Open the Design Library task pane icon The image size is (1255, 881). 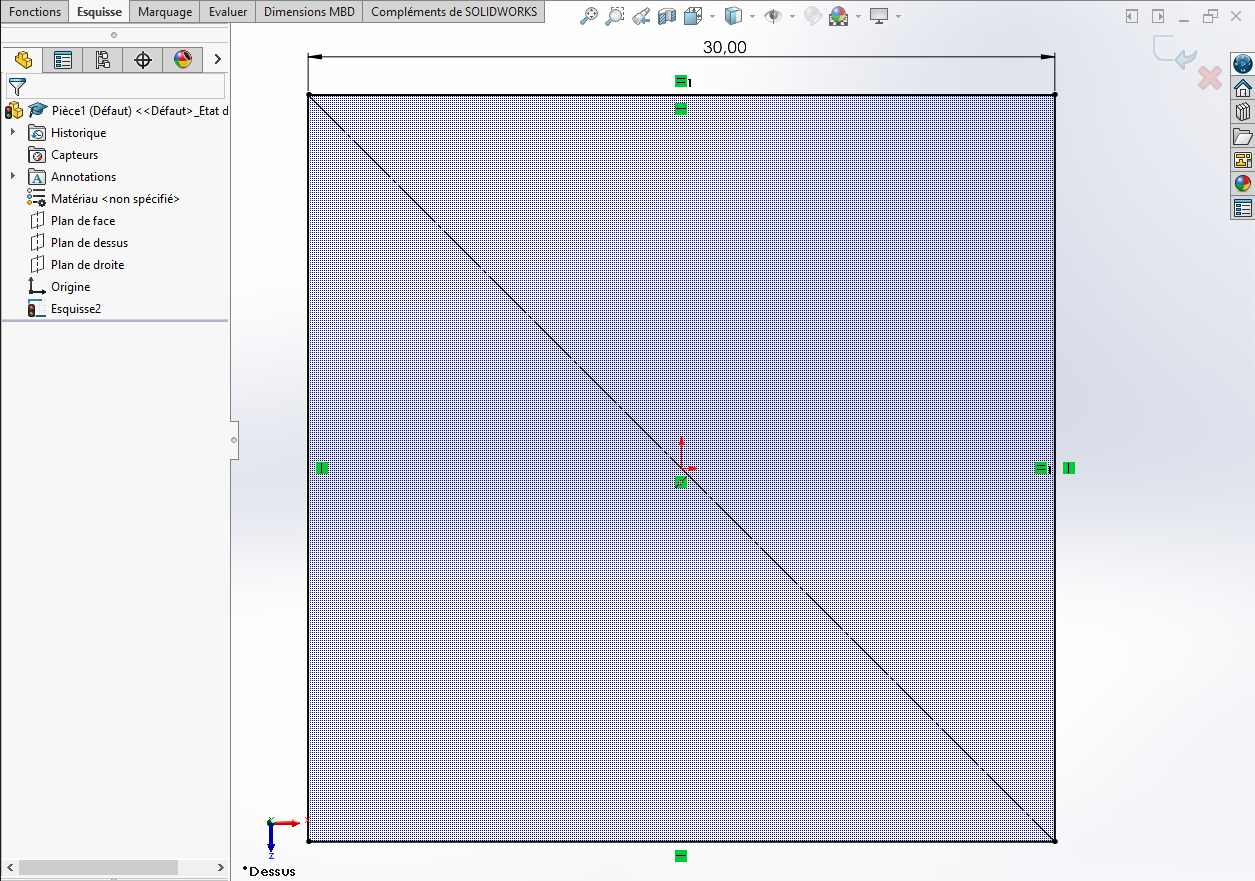(x=1243, y=112)
